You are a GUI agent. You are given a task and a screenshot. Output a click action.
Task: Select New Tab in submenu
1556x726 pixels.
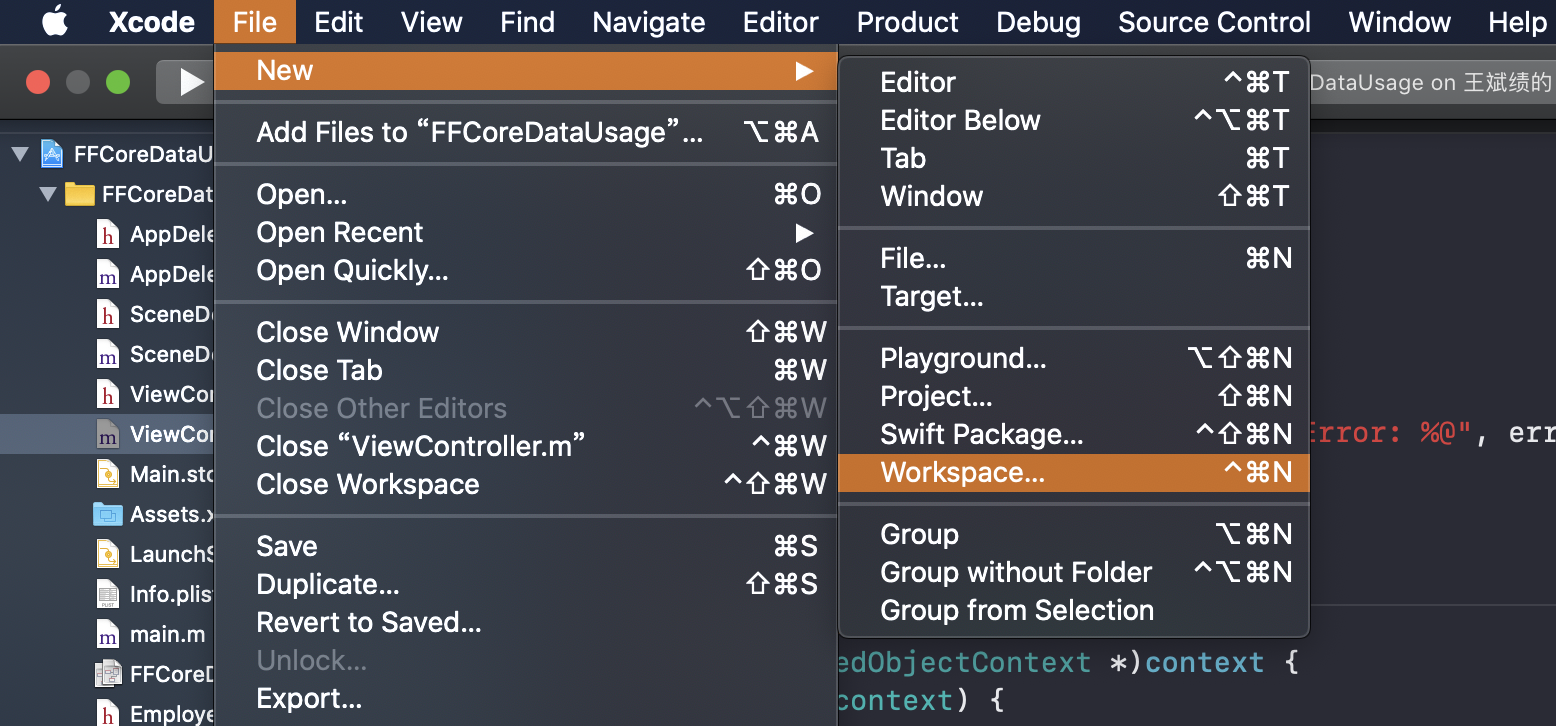point(1073,158)
